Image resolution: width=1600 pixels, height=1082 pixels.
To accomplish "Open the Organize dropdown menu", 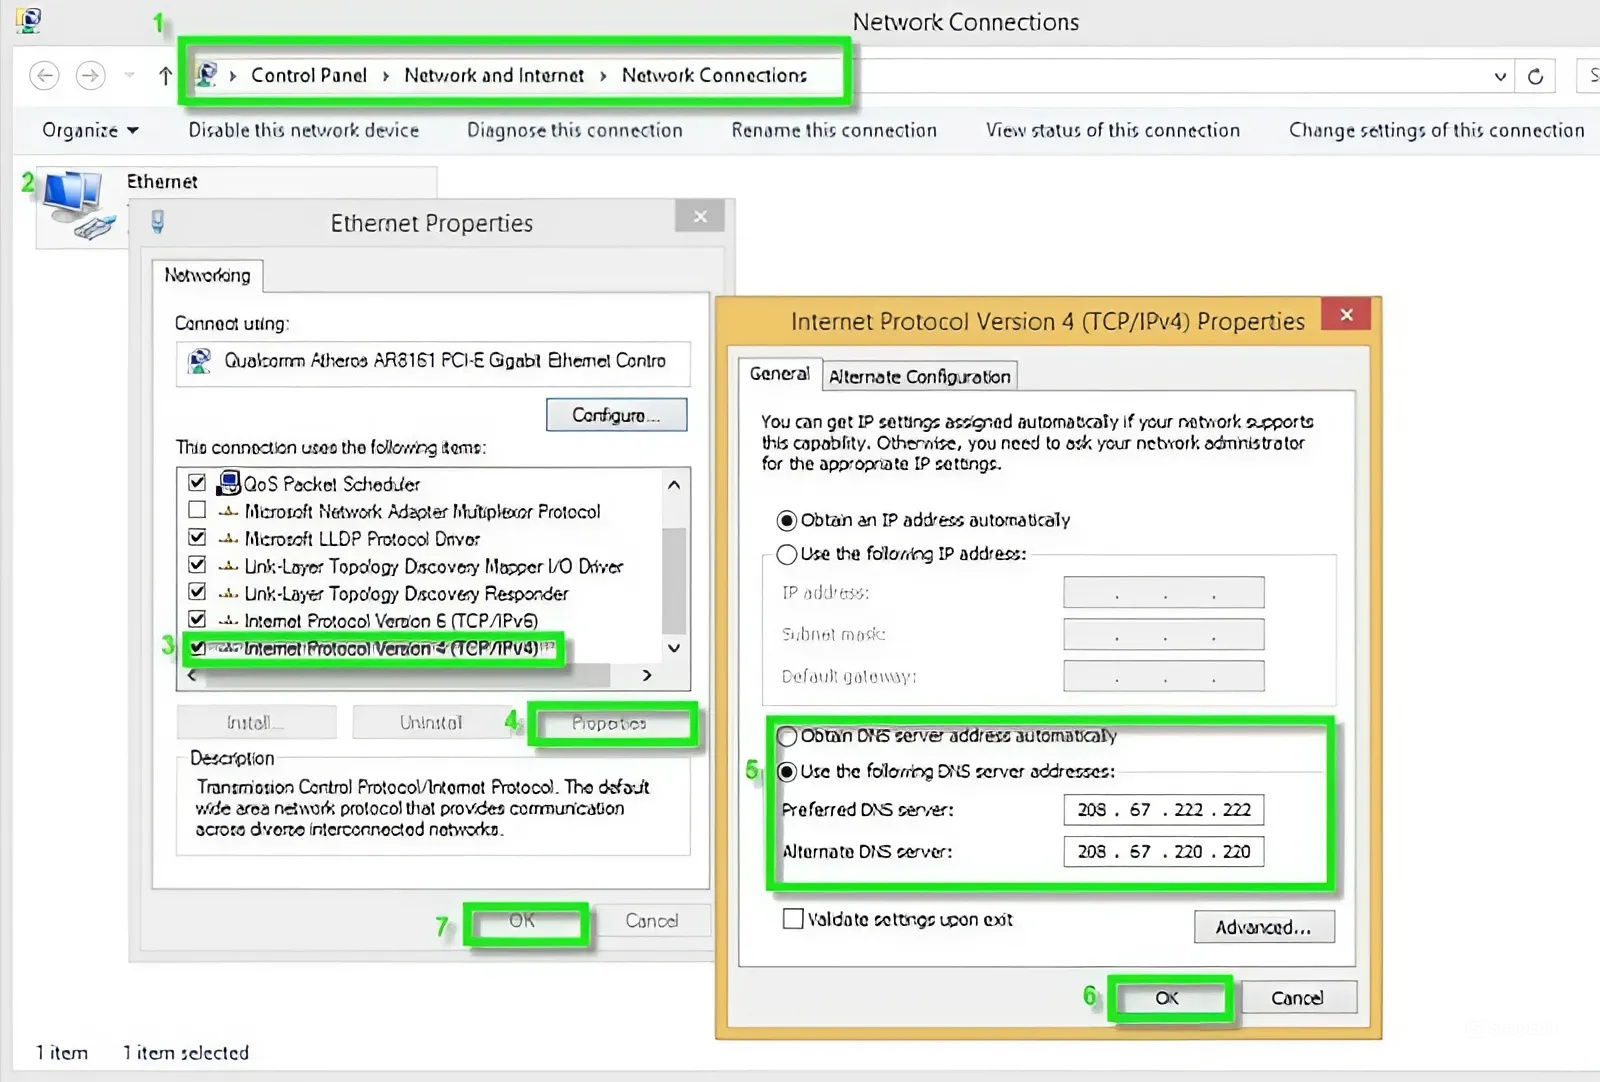I will [x=90, y=131].
